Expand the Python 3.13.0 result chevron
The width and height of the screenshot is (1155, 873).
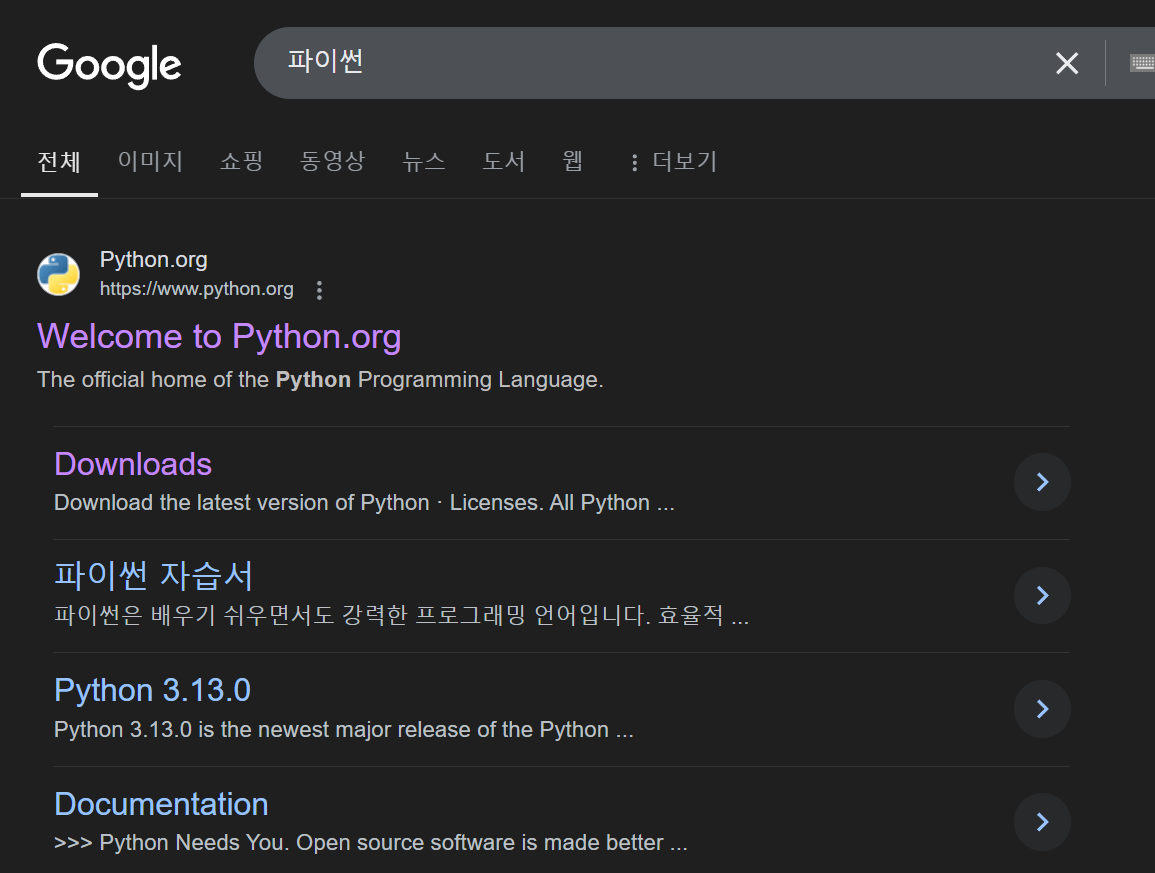pos(1042,709)
